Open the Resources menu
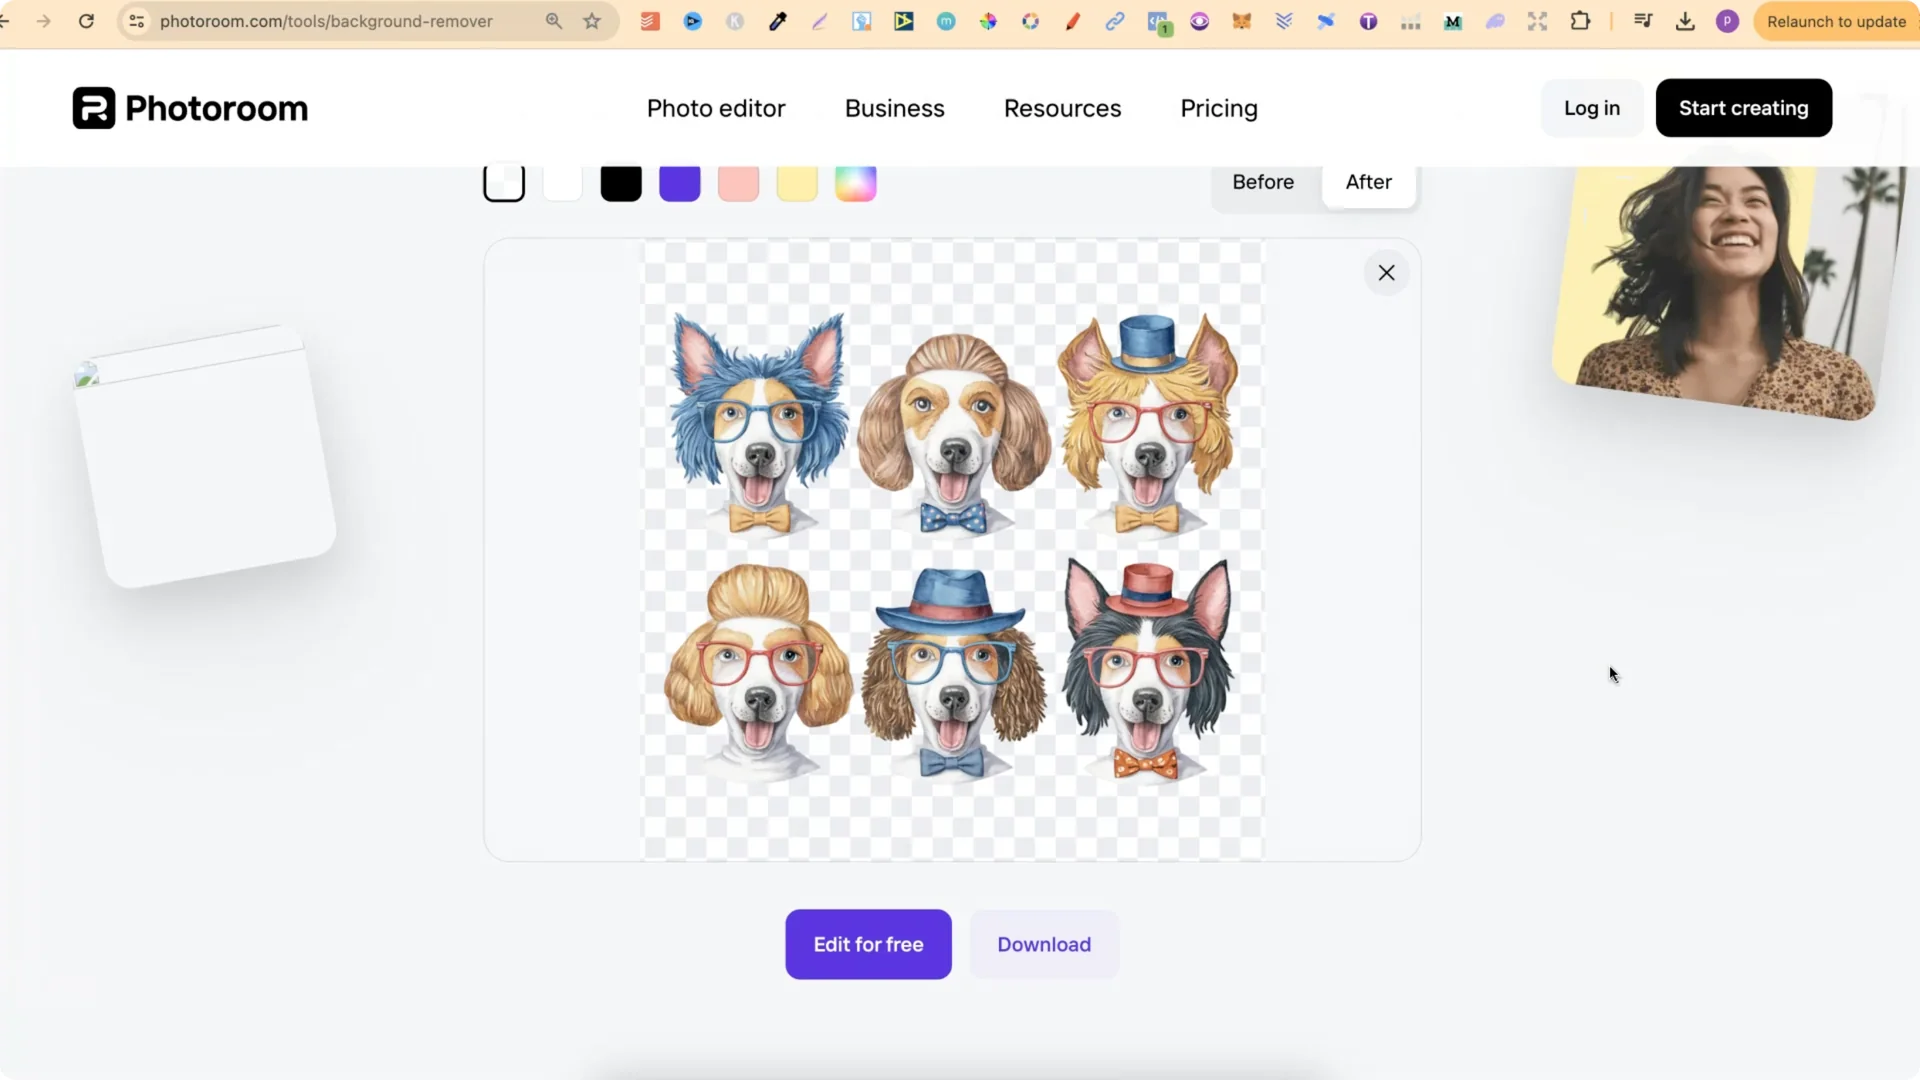Viewport: 1920px width, 1080px height. click(1062, 108)
